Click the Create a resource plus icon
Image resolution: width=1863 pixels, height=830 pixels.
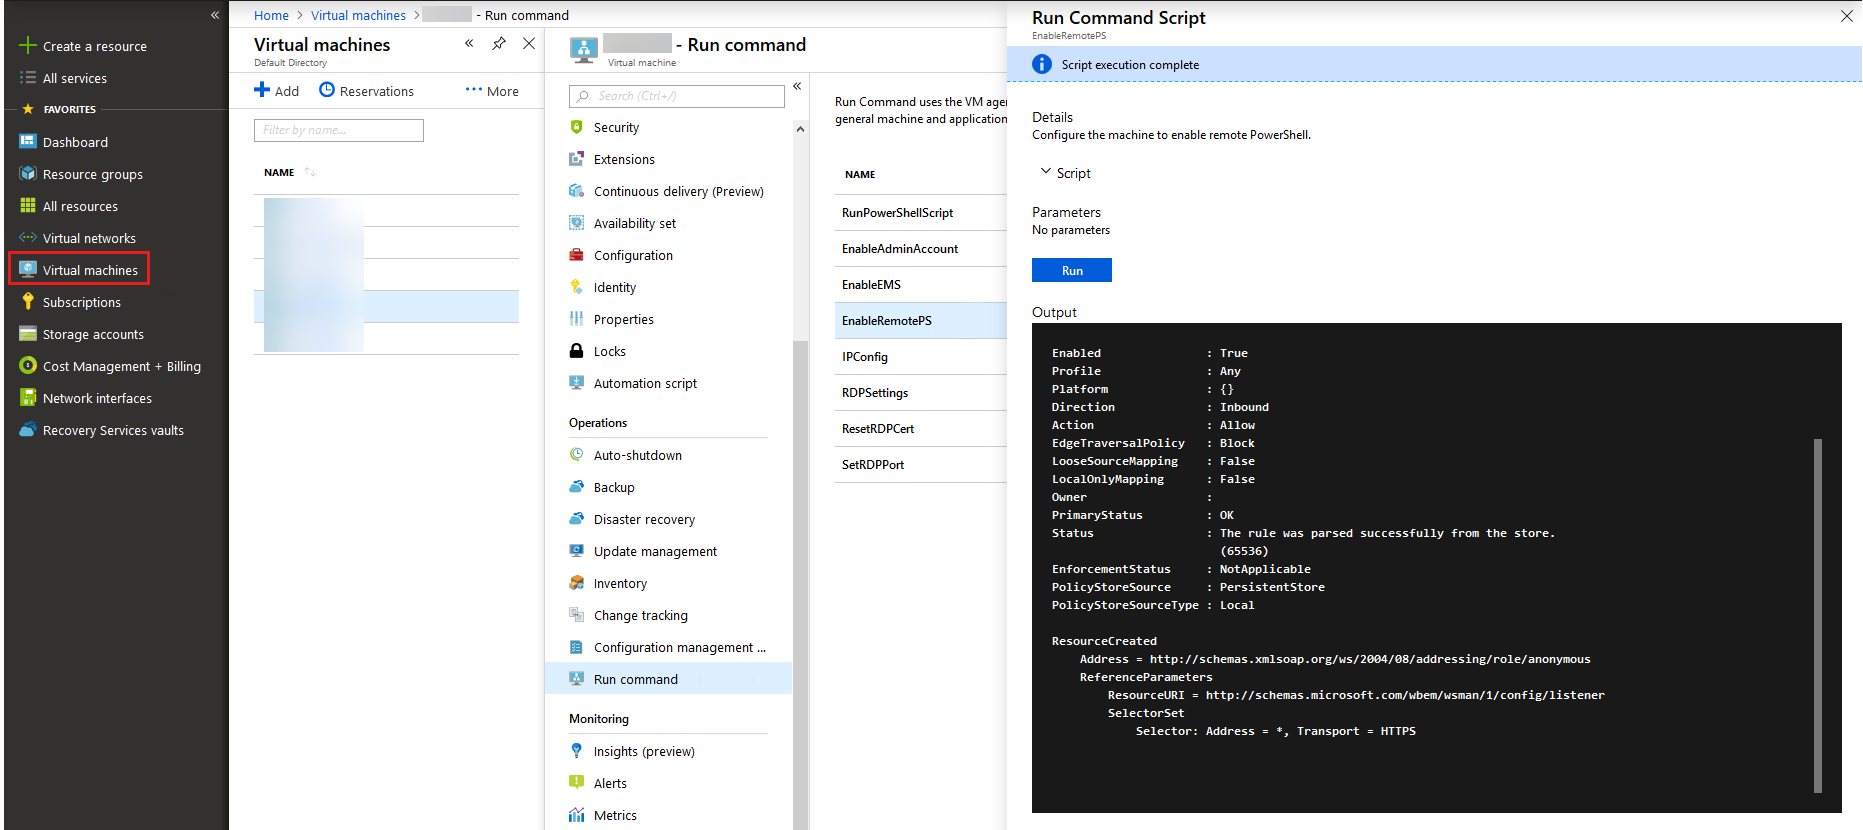click(28, 45)
